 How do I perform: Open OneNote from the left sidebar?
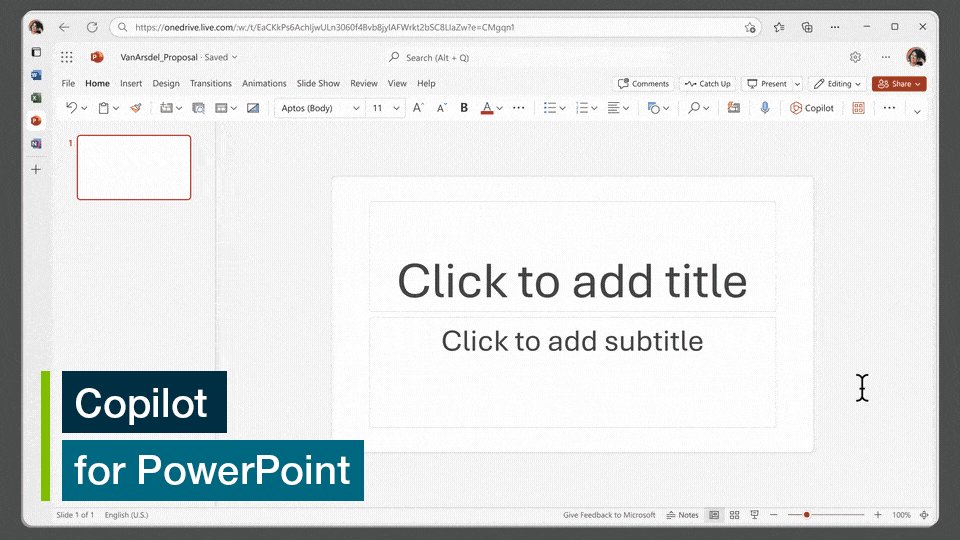36,144
